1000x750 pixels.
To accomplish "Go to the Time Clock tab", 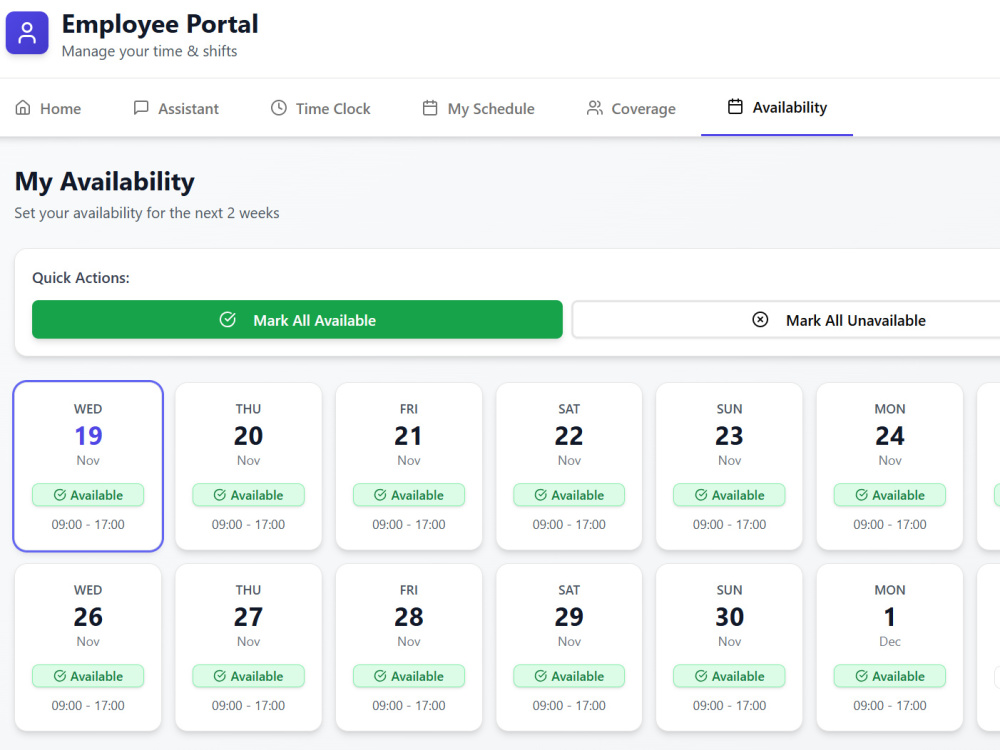I will click(x=321, y=108).
